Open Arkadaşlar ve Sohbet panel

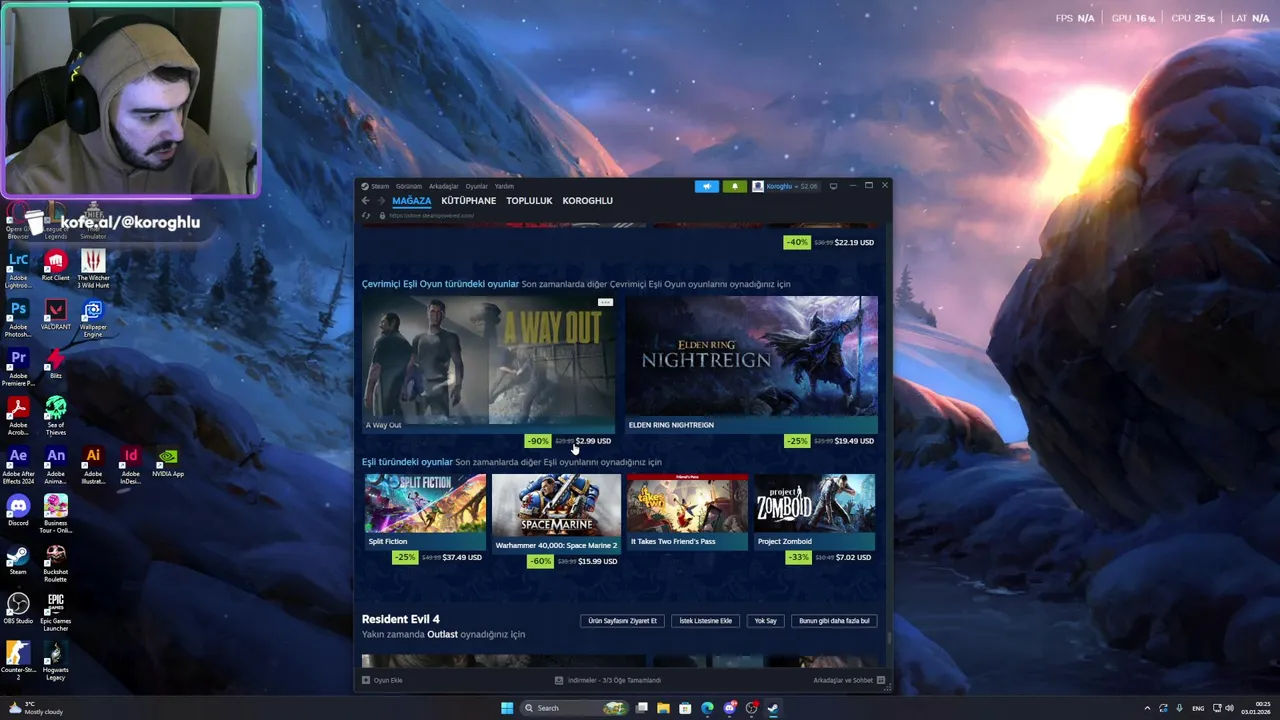pos(849,680)
